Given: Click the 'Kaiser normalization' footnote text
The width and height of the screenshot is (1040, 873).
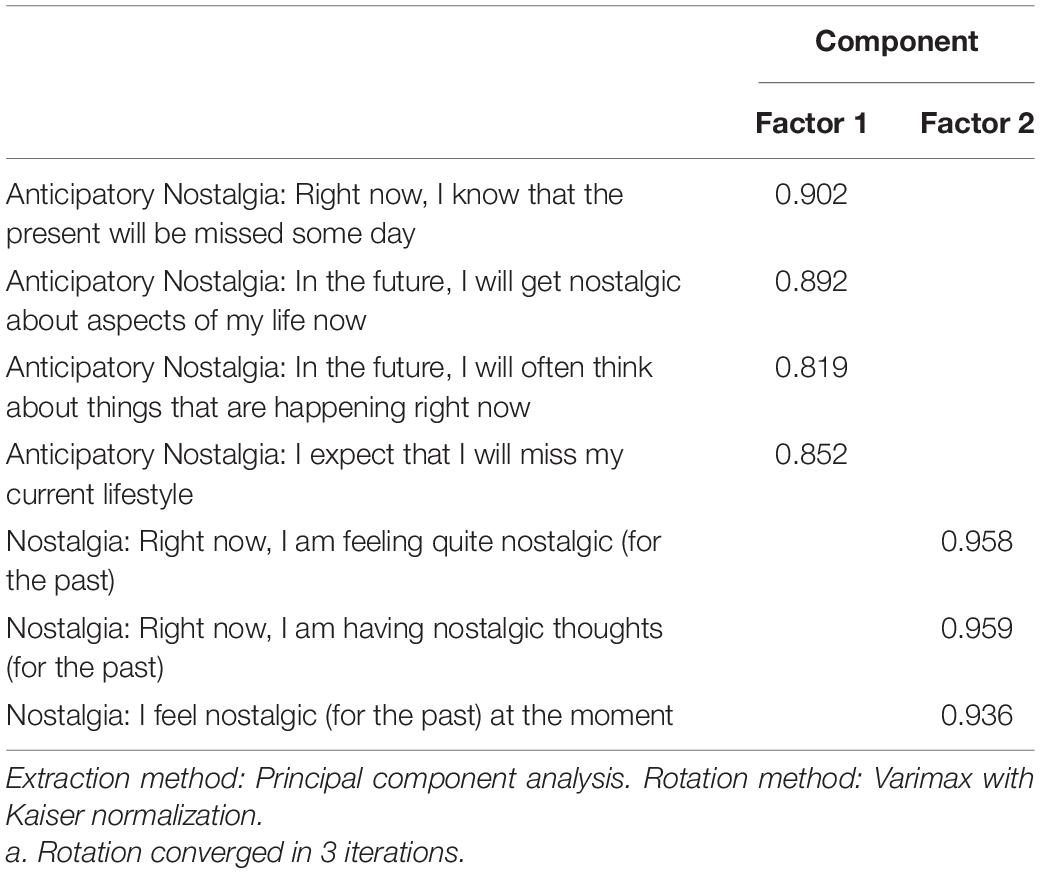Looking at the screenshot, I should (135, 815).
